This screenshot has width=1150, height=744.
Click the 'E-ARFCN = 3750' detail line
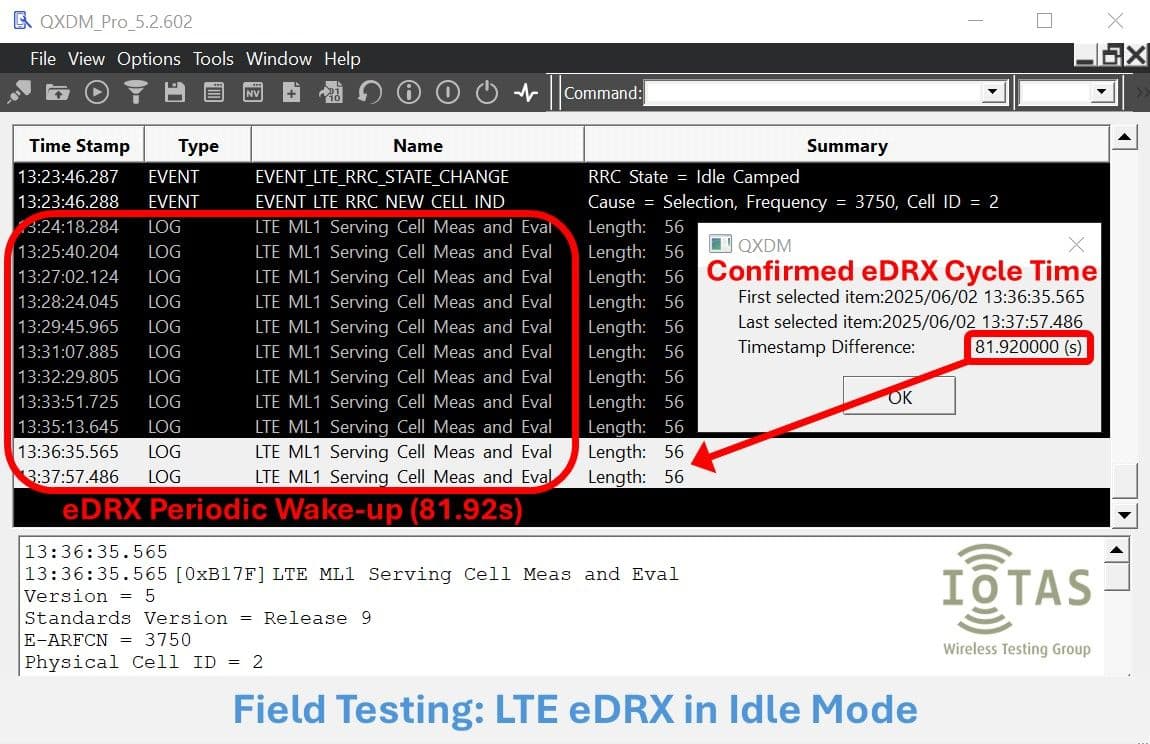[x=108, y=640]
